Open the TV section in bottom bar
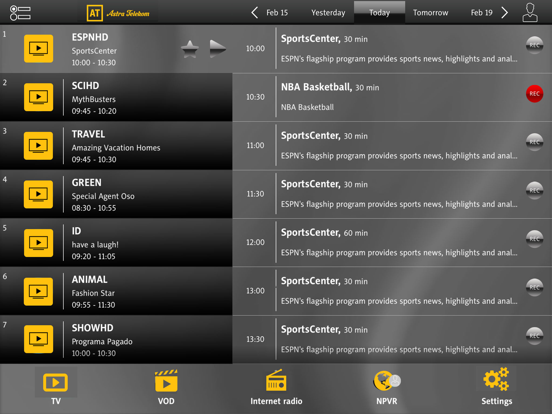Screen dimensions: 552x414 [56, 387]
